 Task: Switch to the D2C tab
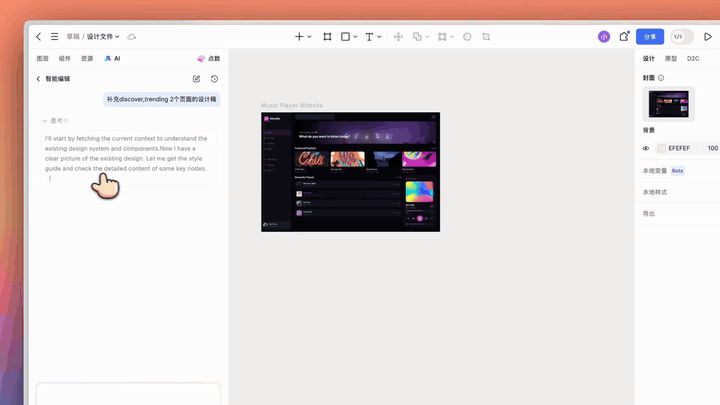pos(693,58)
